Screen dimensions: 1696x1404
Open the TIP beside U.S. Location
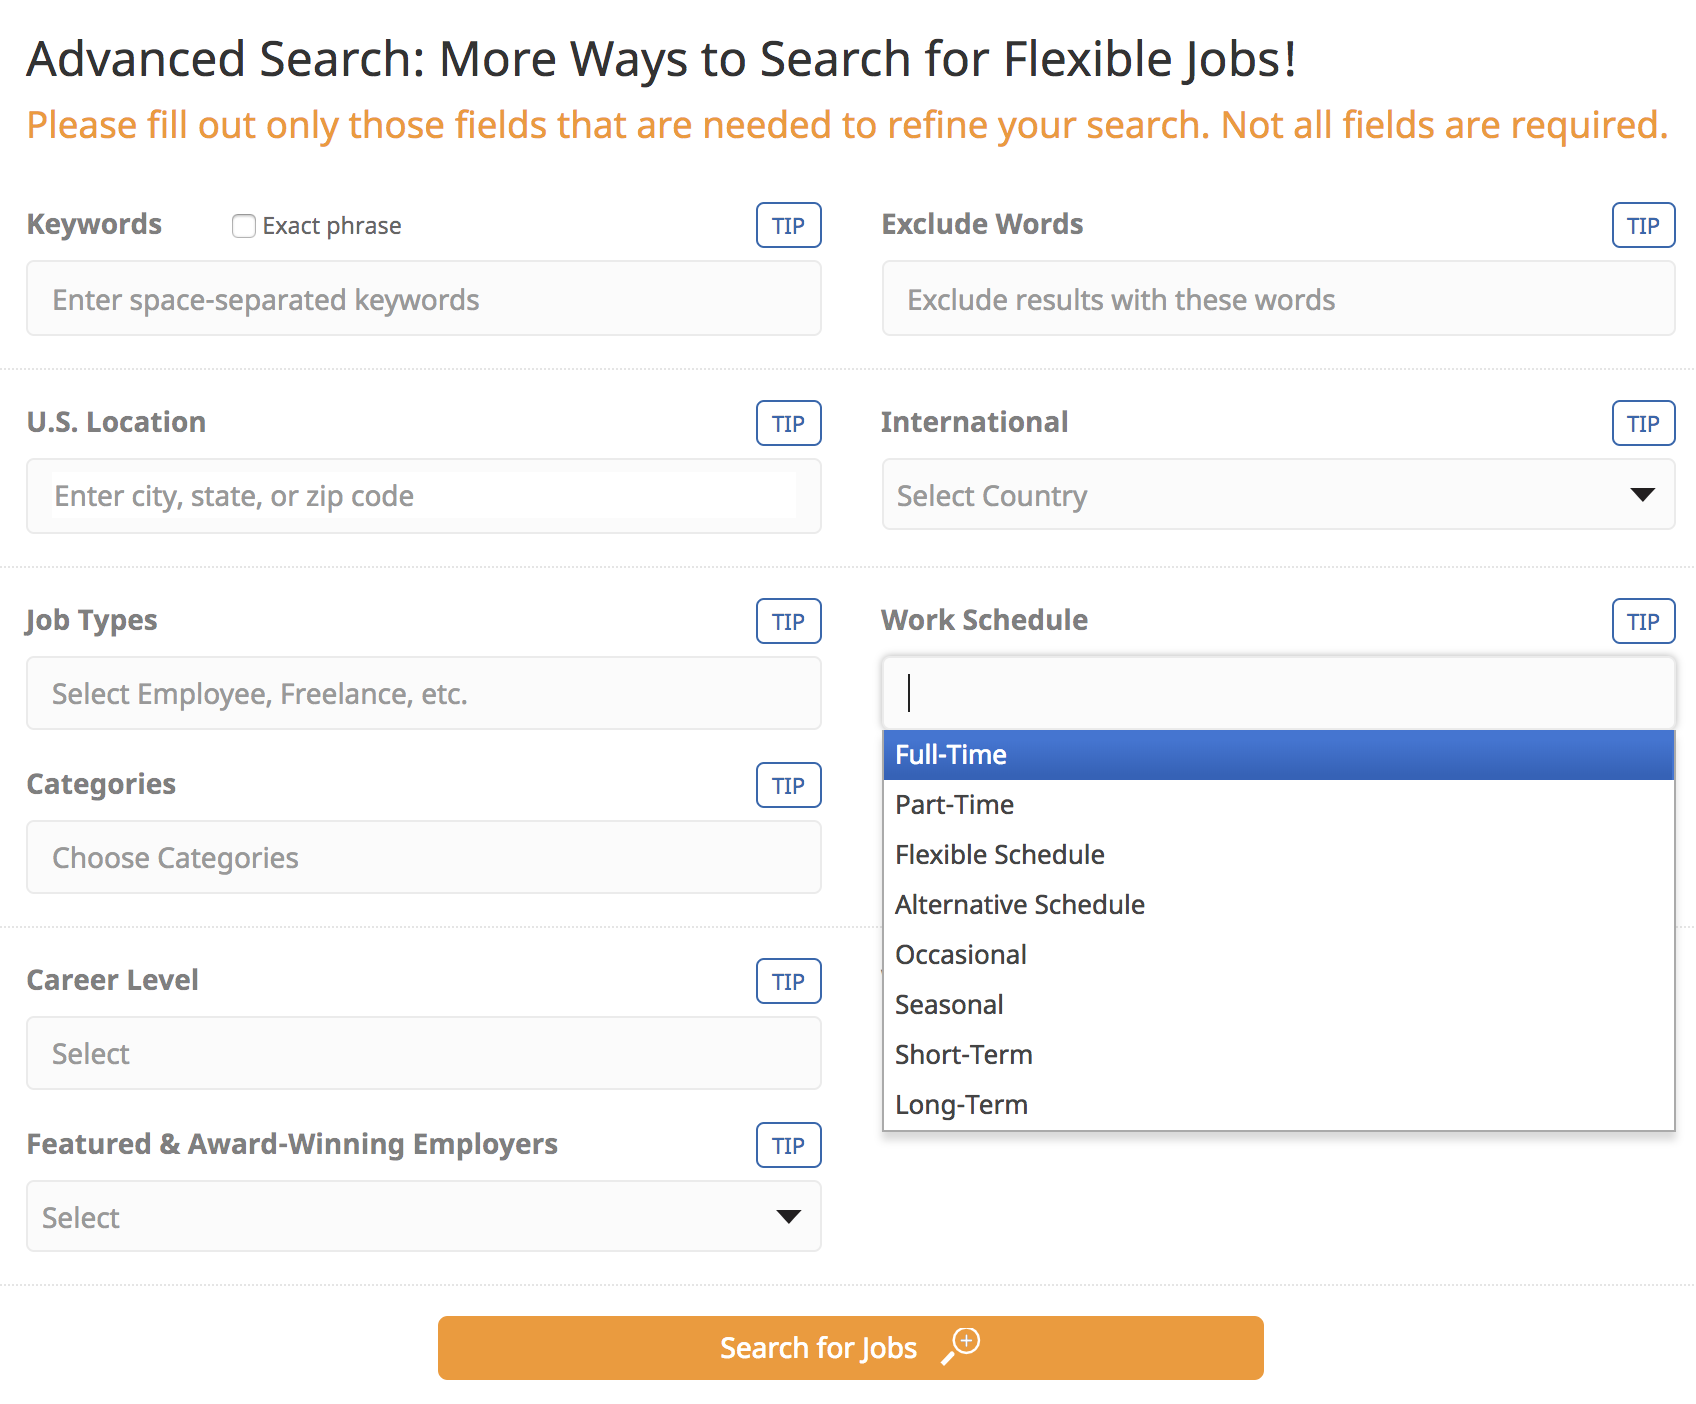click(x=788, y=423)
